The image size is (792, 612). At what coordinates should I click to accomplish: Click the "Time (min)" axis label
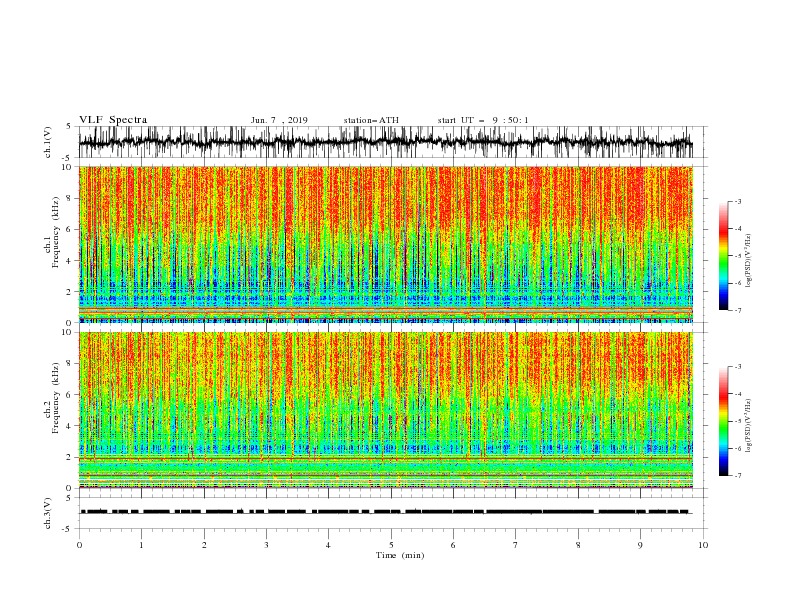[x=400, y=555]
